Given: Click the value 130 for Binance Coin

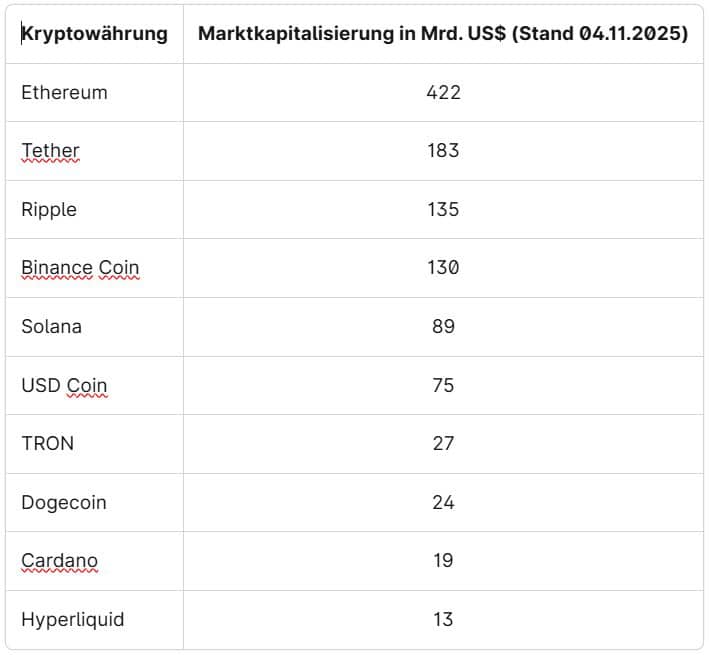Looking at the screenshot, I should 443,268.
